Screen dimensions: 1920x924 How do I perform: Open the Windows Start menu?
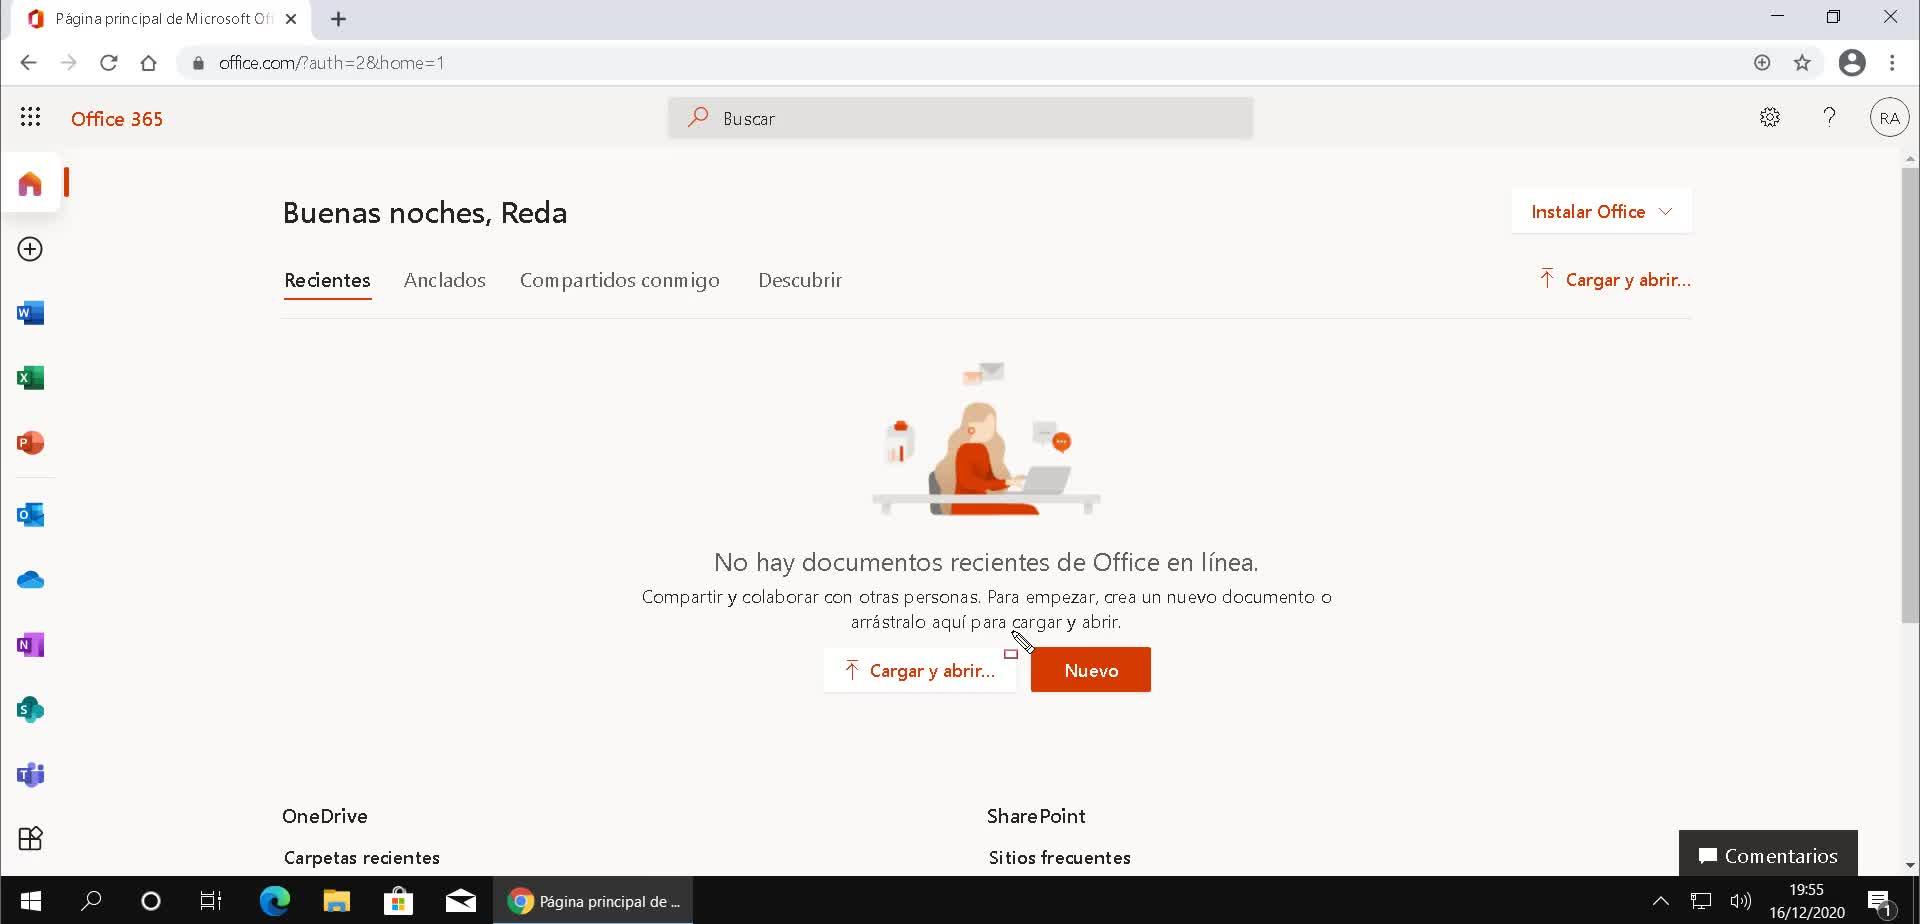(30, 901)
